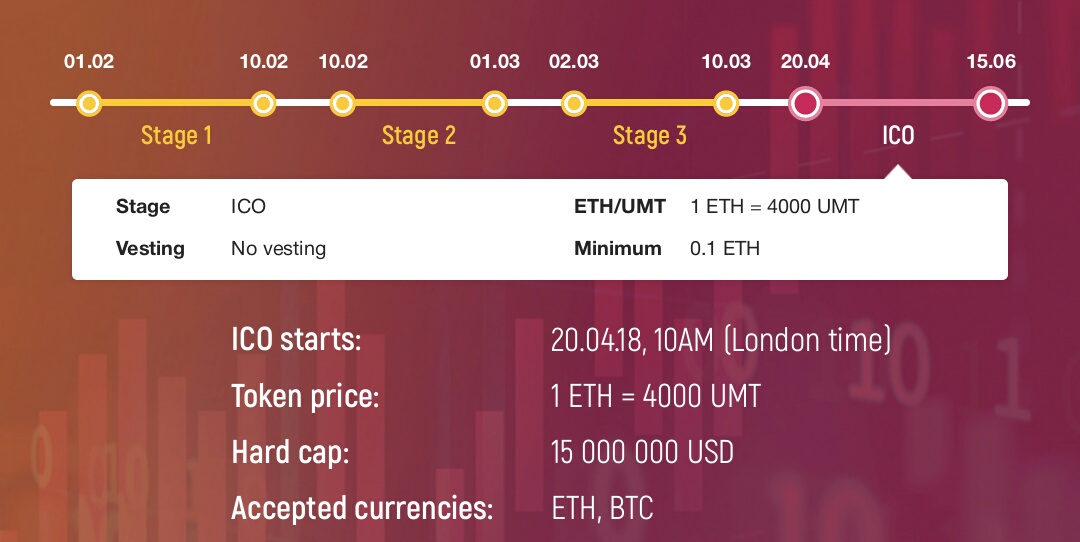Click the Stage 1 start marker at 01.02
Viewport: 1080px width, 542px height.
(89, 103)
